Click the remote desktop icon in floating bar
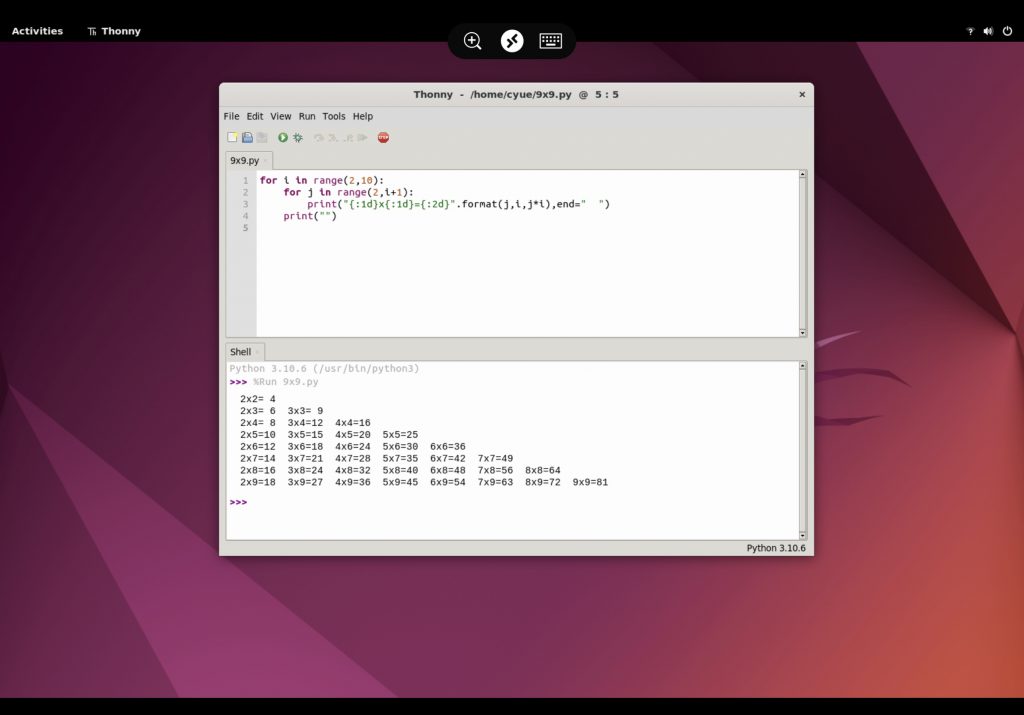This screenshot has width=1024, height=715. (512, 41)
